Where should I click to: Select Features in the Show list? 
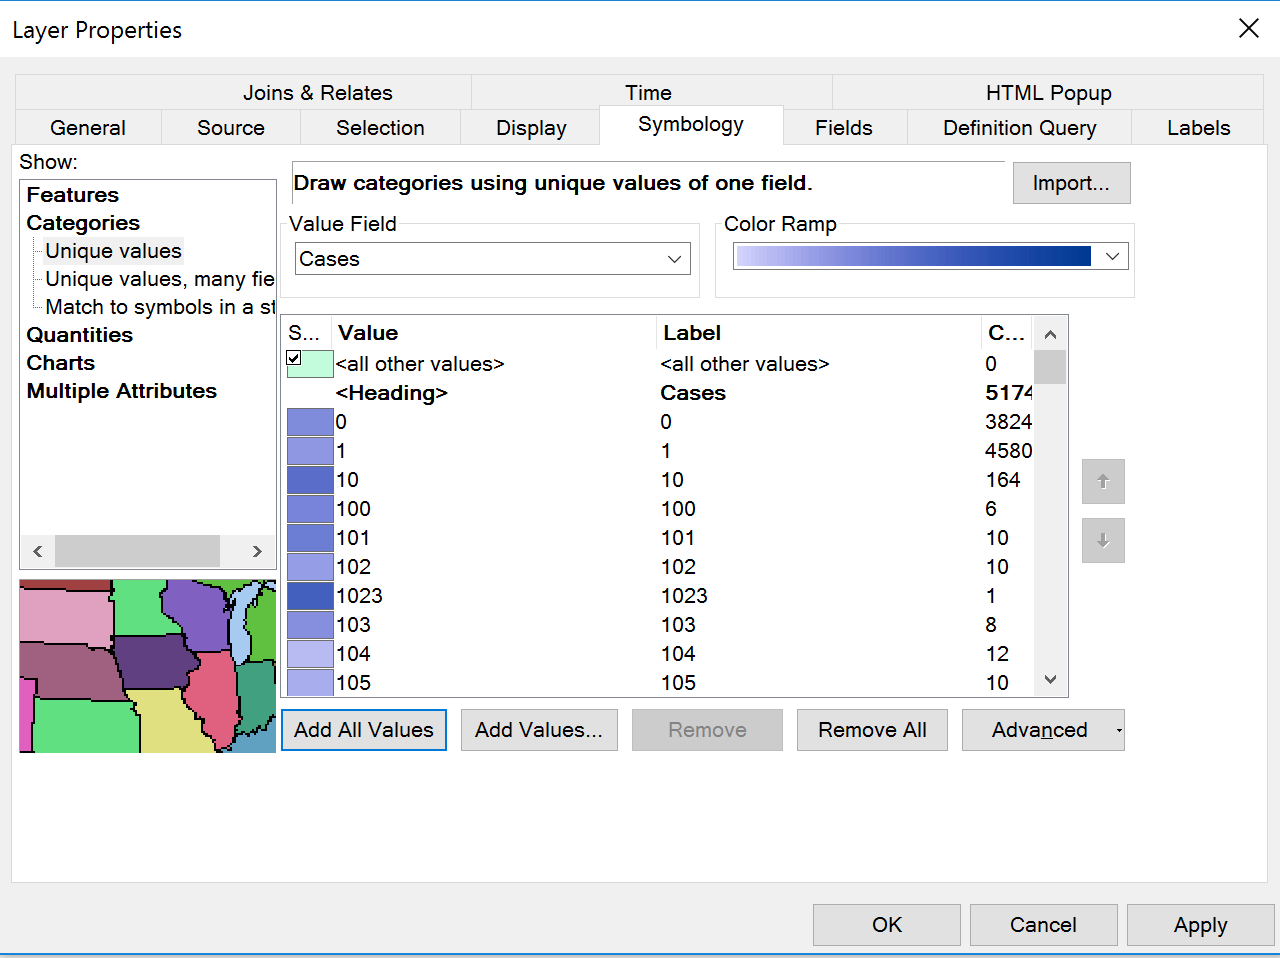[73, 195]
